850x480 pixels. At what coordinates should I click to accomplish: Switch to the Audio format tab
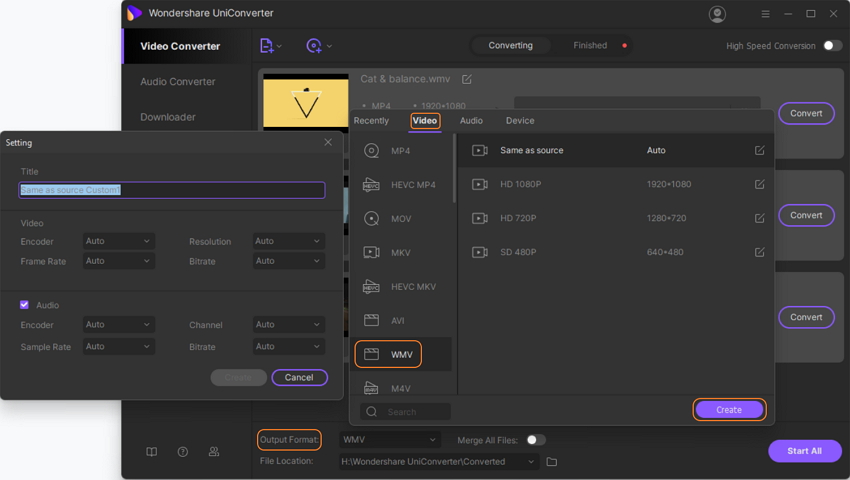(471, 121)
